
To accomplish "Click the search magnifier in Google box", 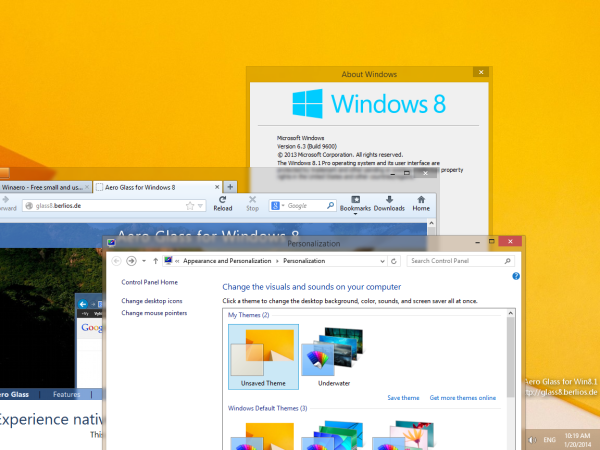I will click(330, 205).
